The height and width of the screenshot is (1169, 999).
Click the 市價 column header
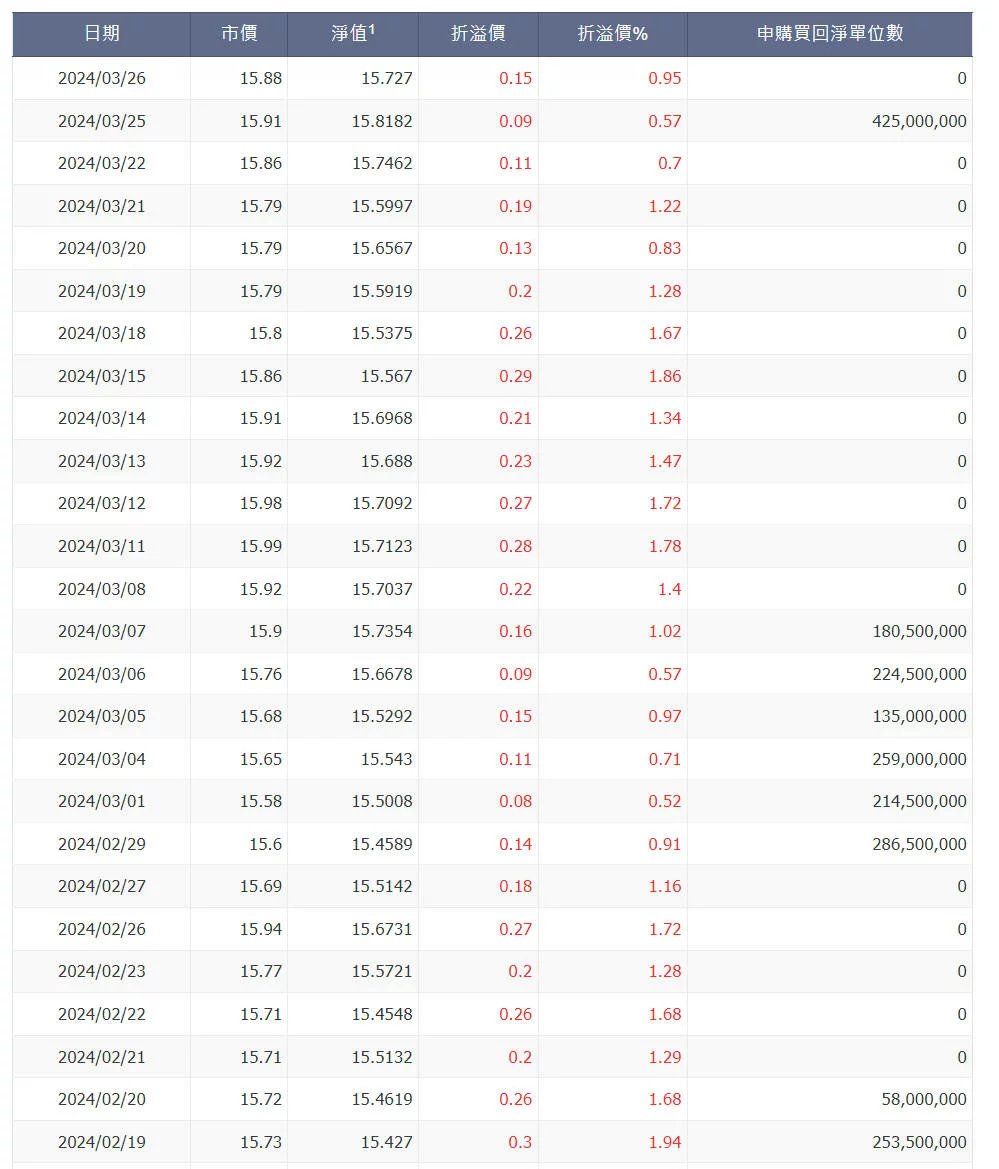click(x=239, y=34)
